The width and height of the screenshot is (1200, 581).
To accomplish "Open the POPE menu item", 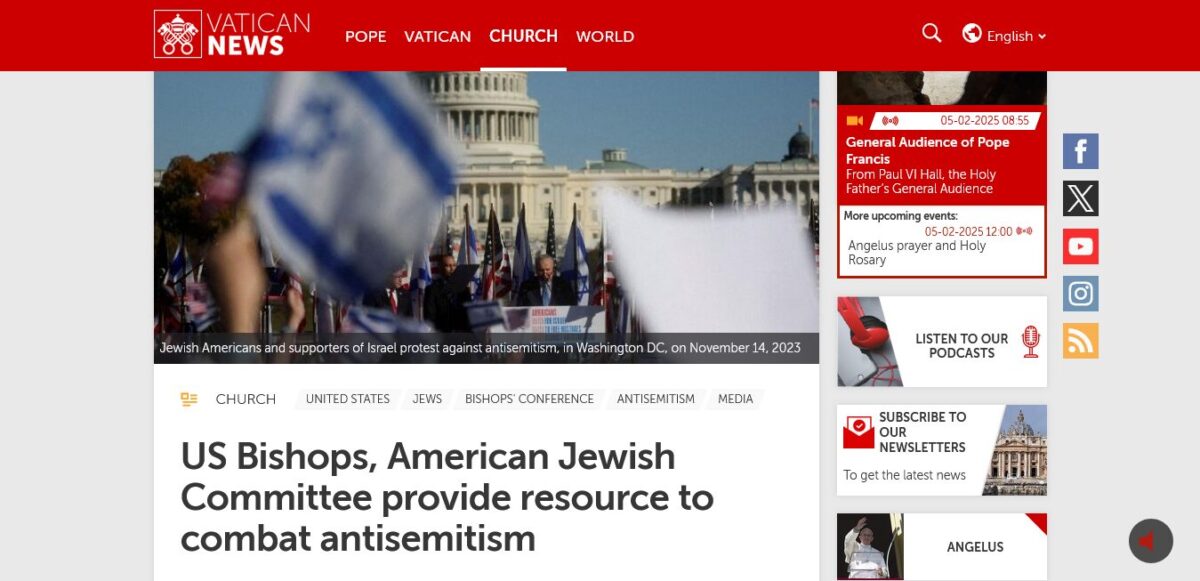I will 365,36.
